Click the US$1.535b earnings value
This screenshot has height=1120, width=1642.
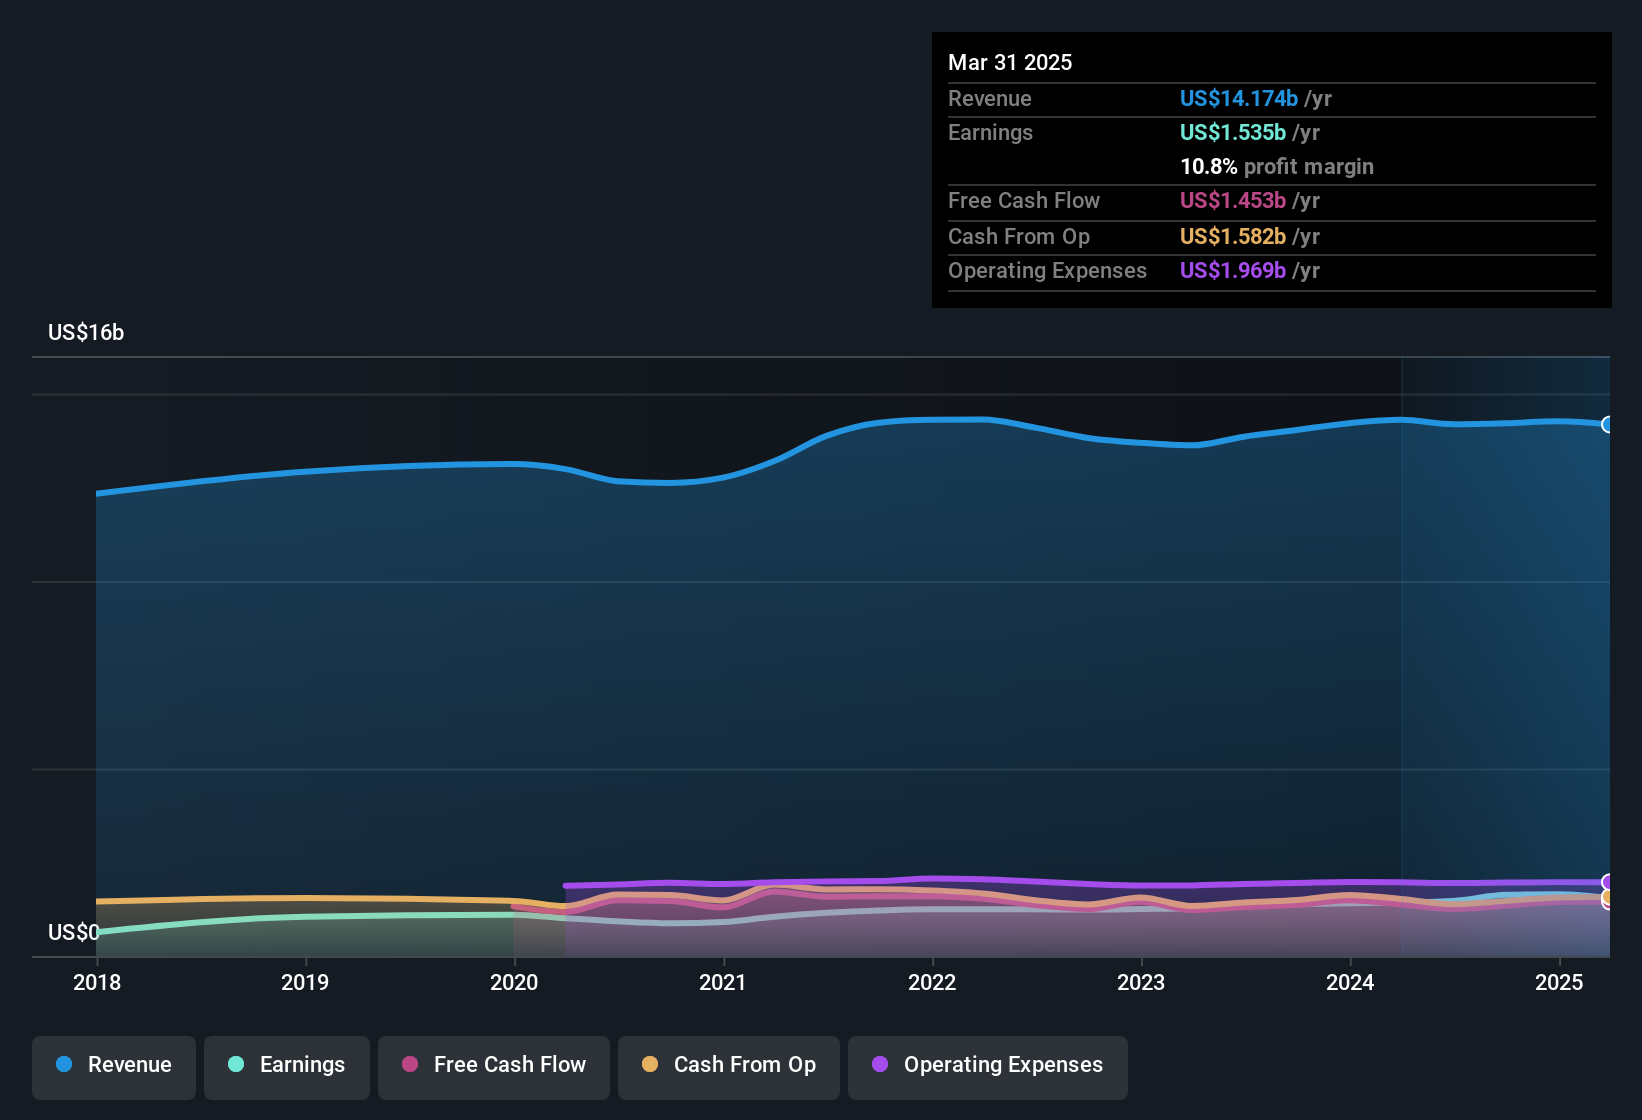tap(1233, 132)
